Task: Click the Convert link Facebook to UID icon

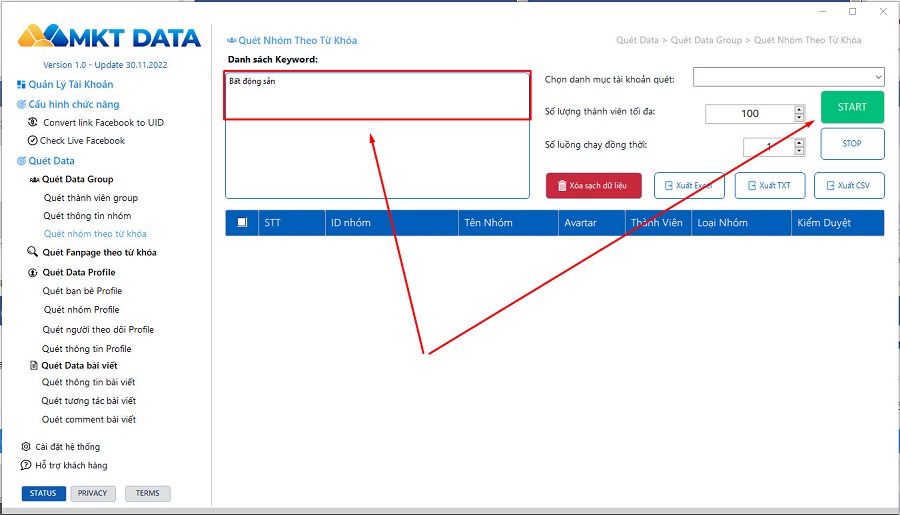Action: click(x=33, y=122)
